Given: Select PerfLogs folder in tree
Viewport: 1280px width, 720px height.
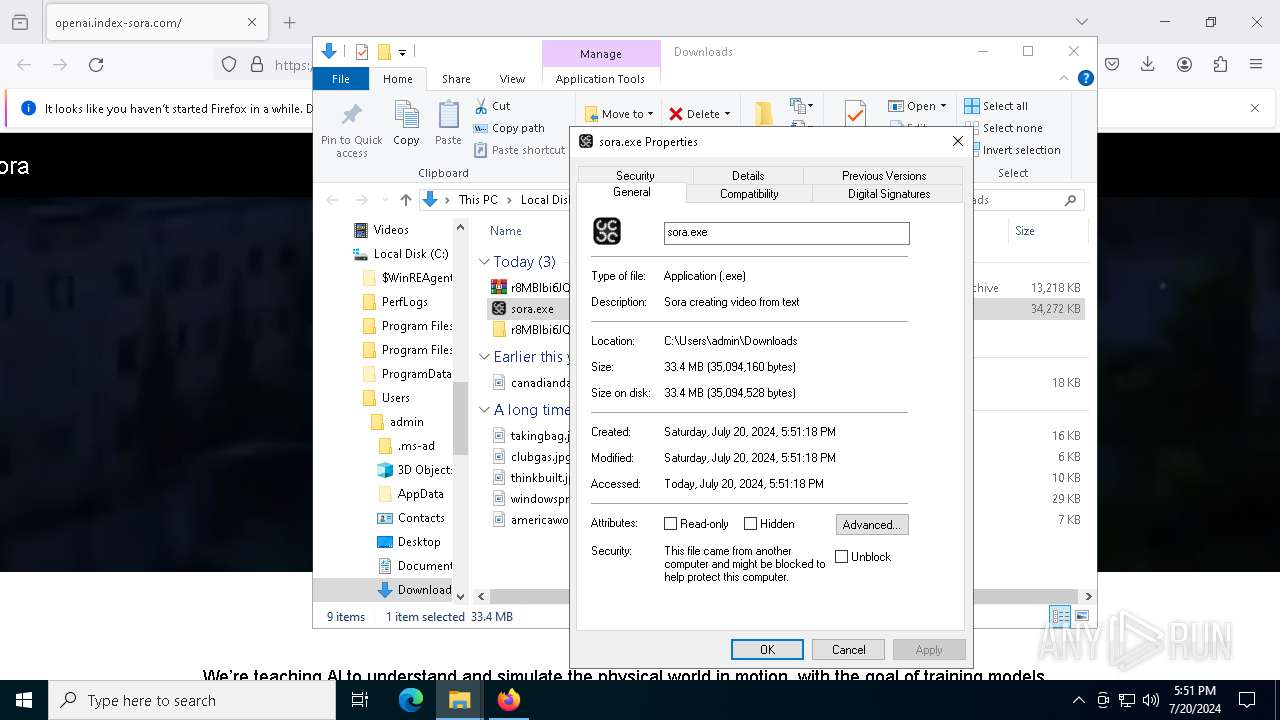Looking at the screenshot, I should click(x=404, y=302).
